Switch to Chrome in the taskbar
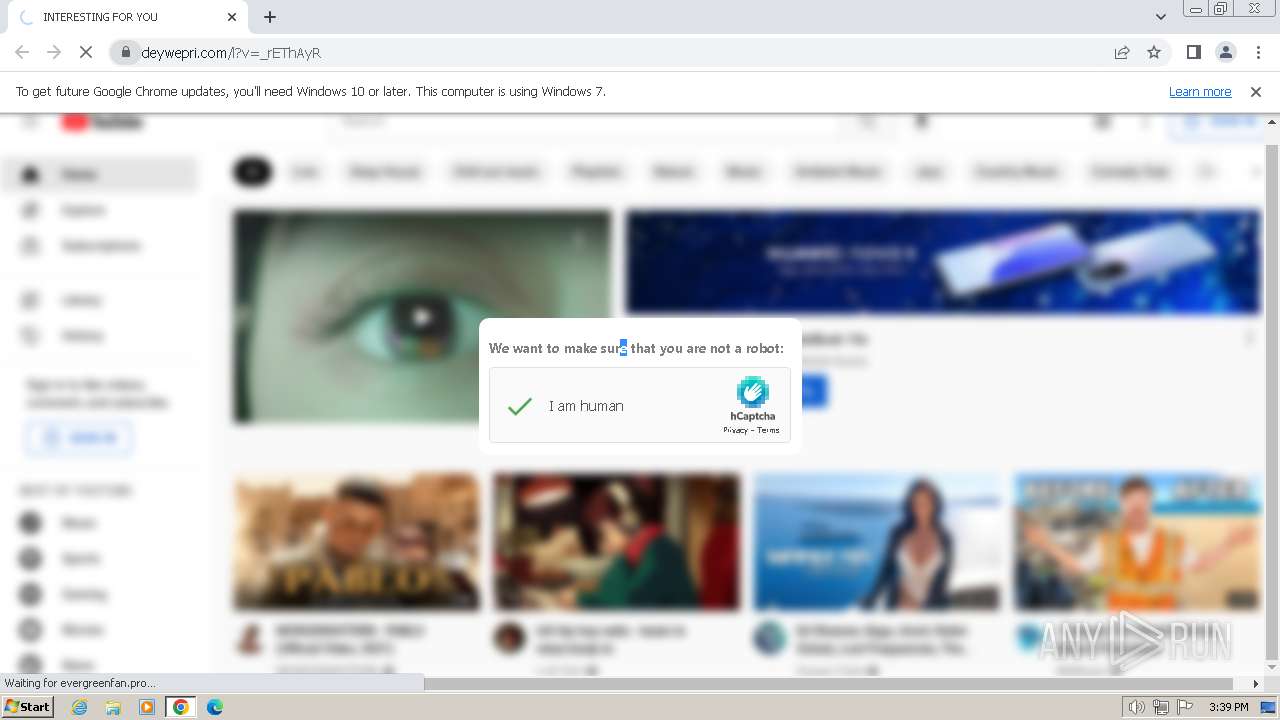The image size is (1280, 720). 180,707
